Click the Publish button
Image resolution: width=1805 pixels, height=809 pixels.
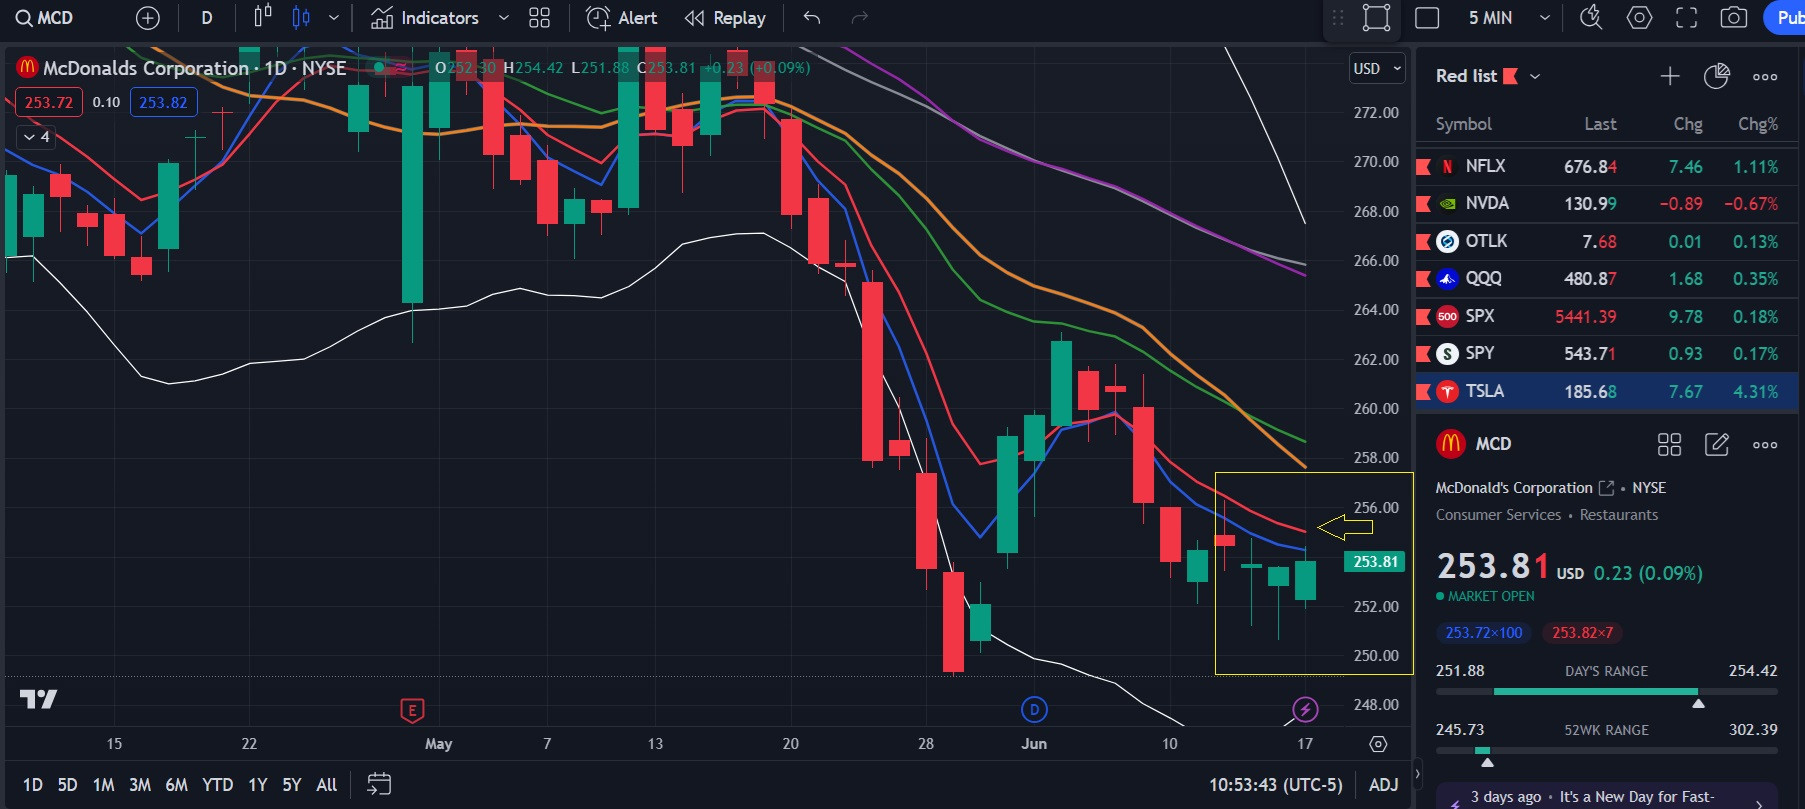(1786, 18)
